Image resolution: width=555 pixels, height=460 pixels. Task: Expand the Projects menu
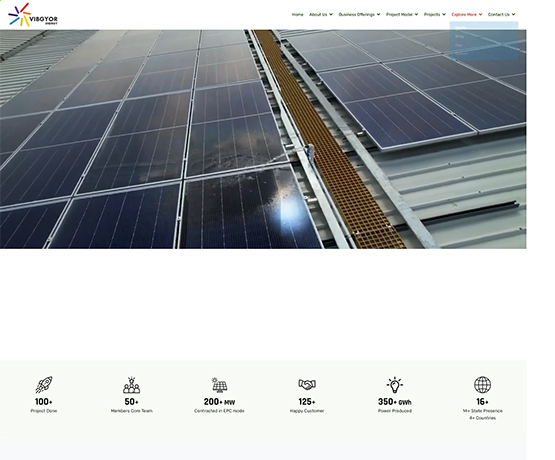pos(435,15)
